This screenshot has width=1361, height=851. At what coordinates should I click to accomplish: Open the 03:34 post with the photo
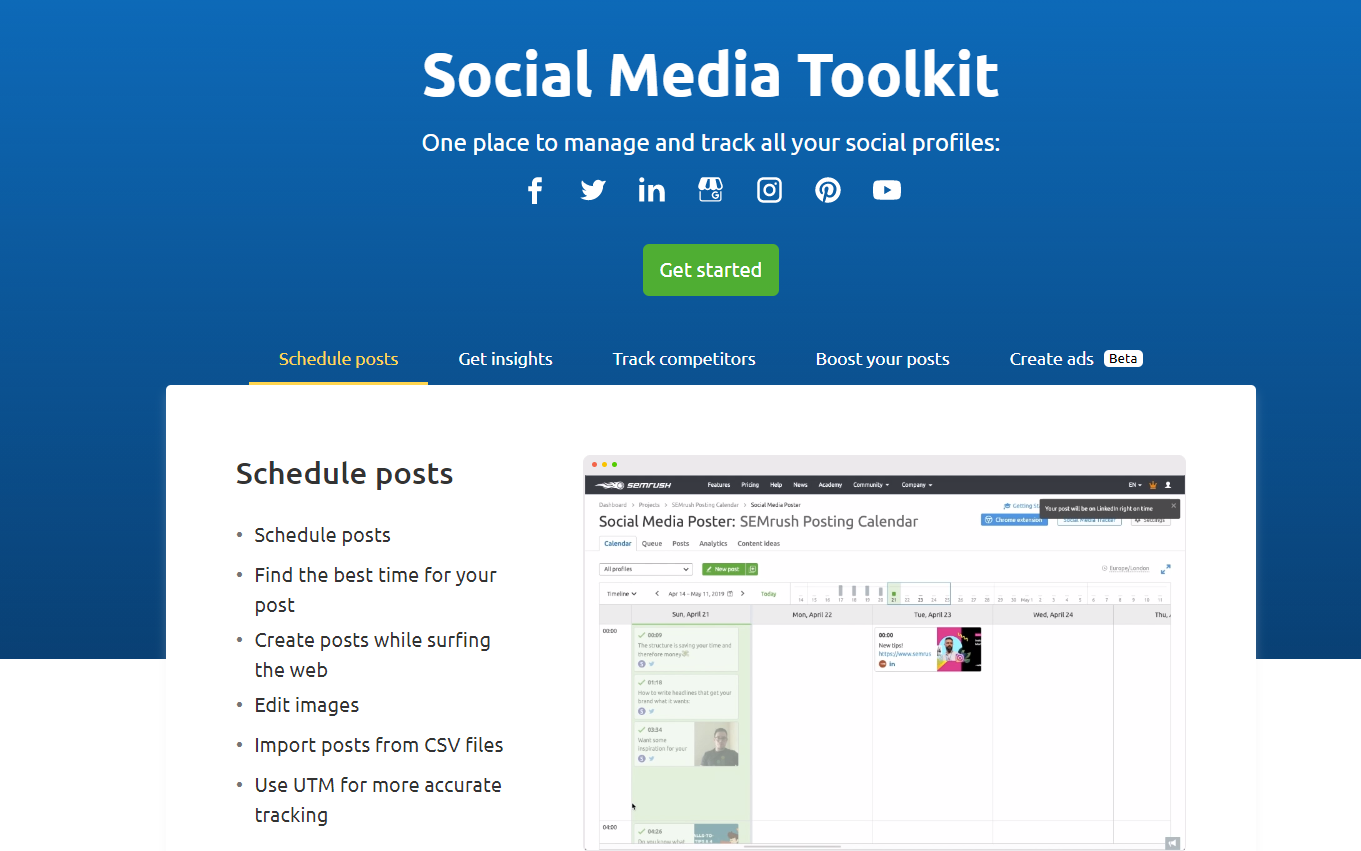(687, 744)
